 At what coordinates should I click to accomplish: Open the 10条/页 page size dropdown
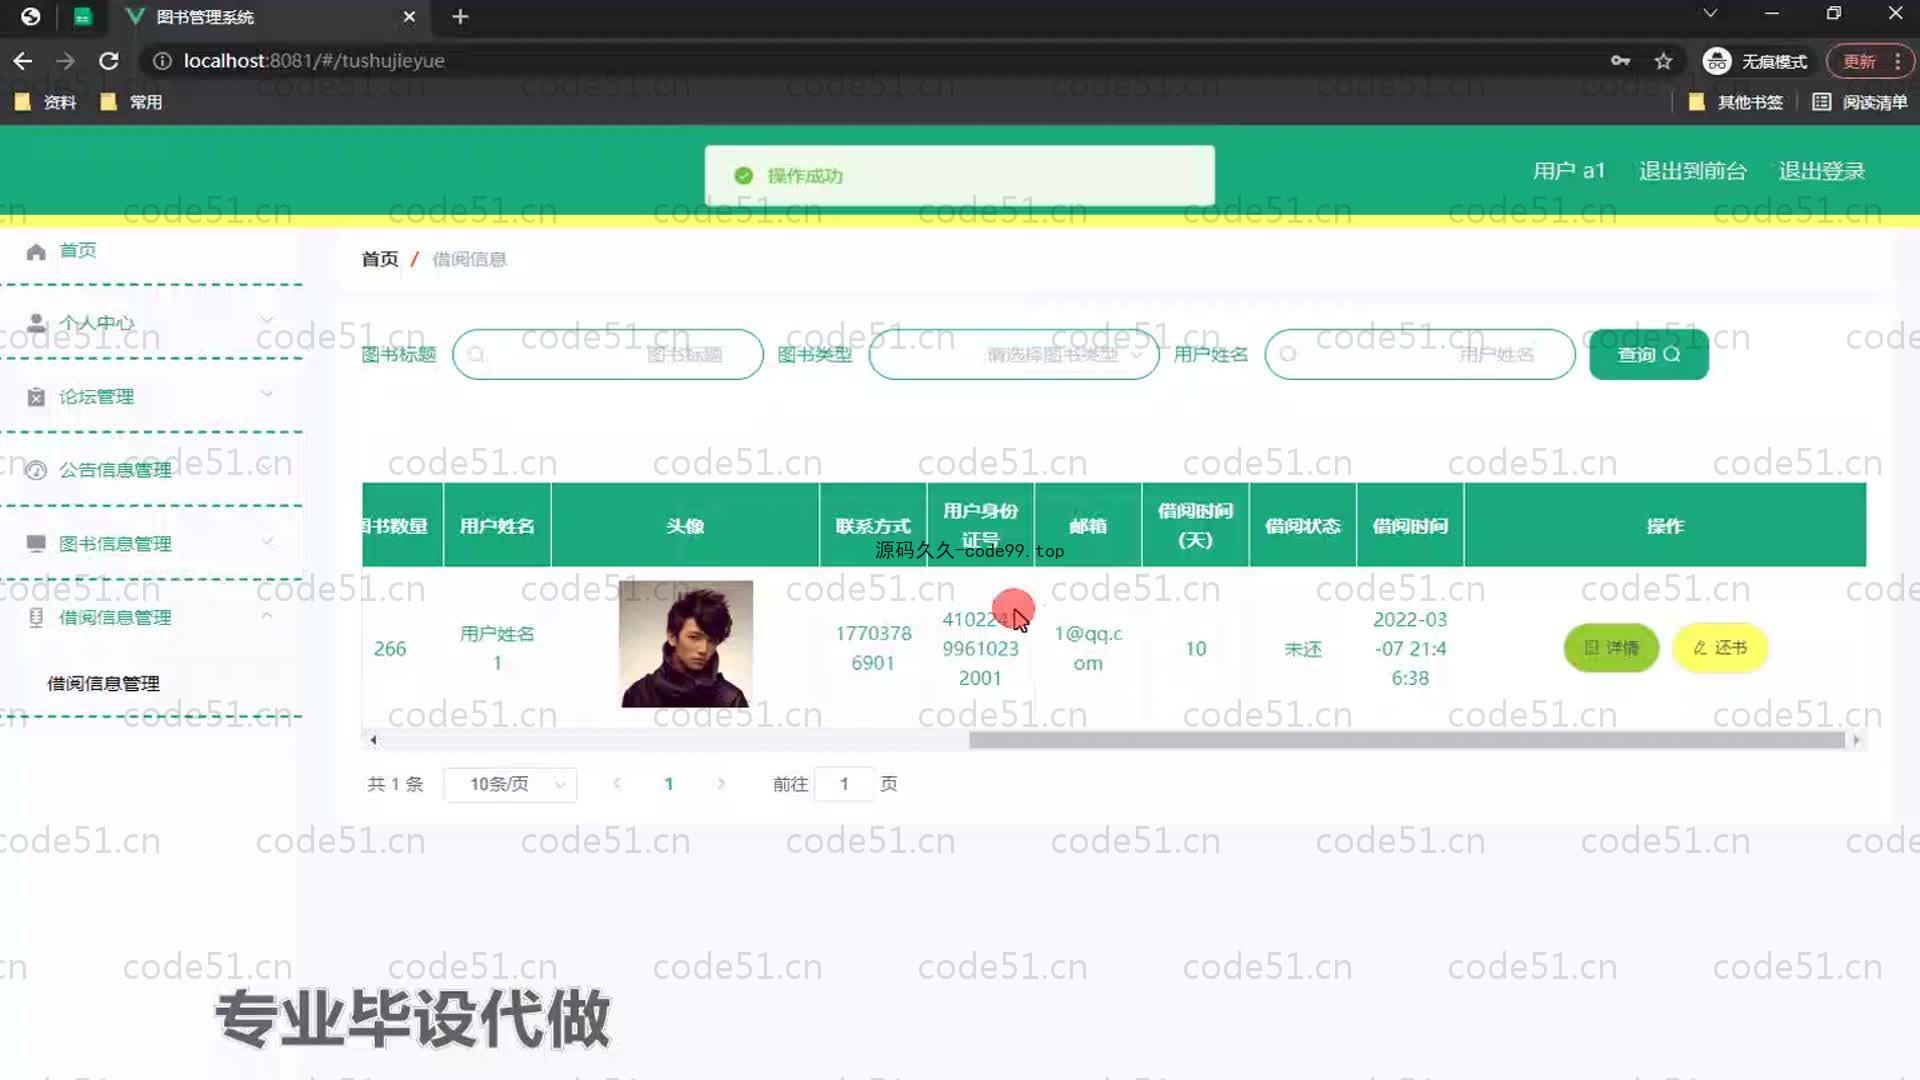pos(510,784)
